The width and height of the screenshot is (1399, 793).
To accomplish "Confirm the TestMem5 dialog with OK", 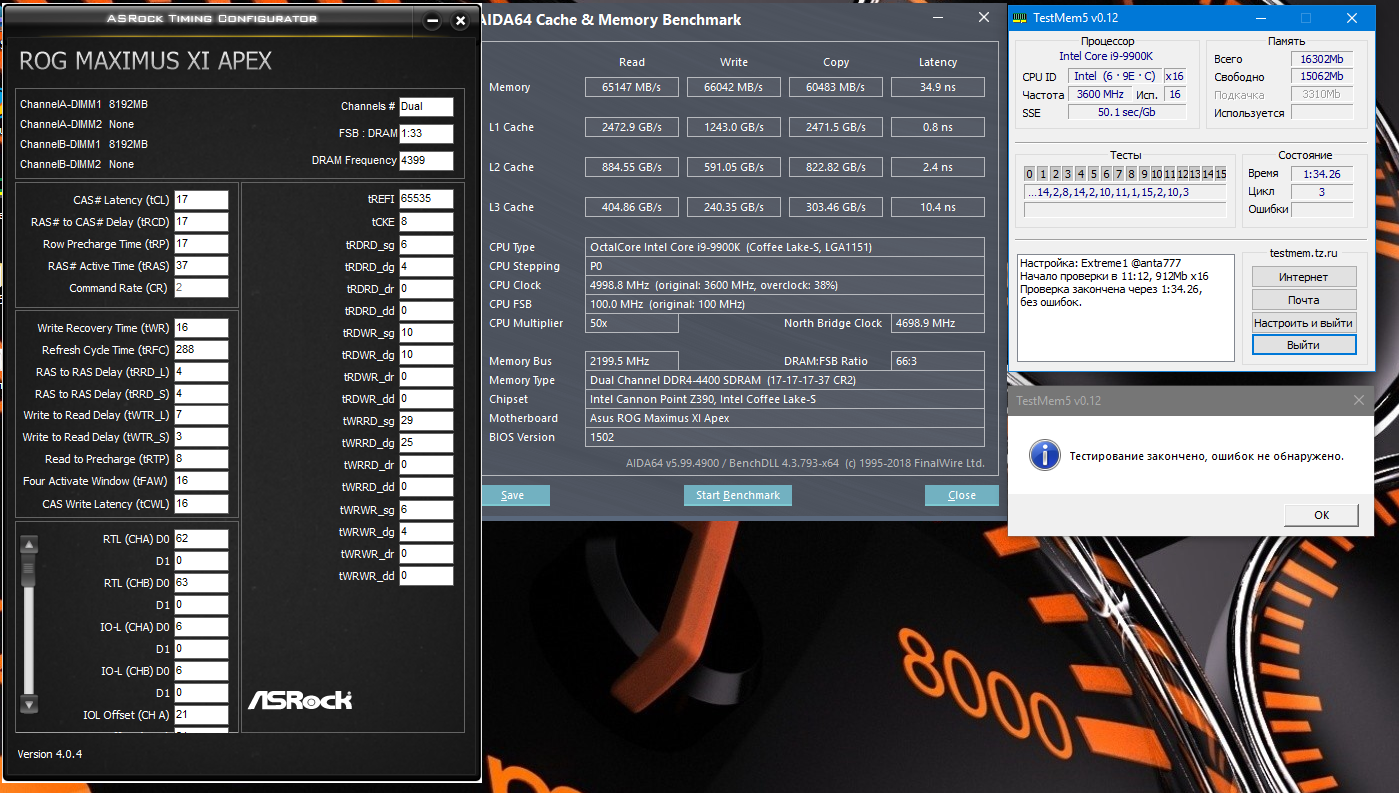I will coord(1321,515).
